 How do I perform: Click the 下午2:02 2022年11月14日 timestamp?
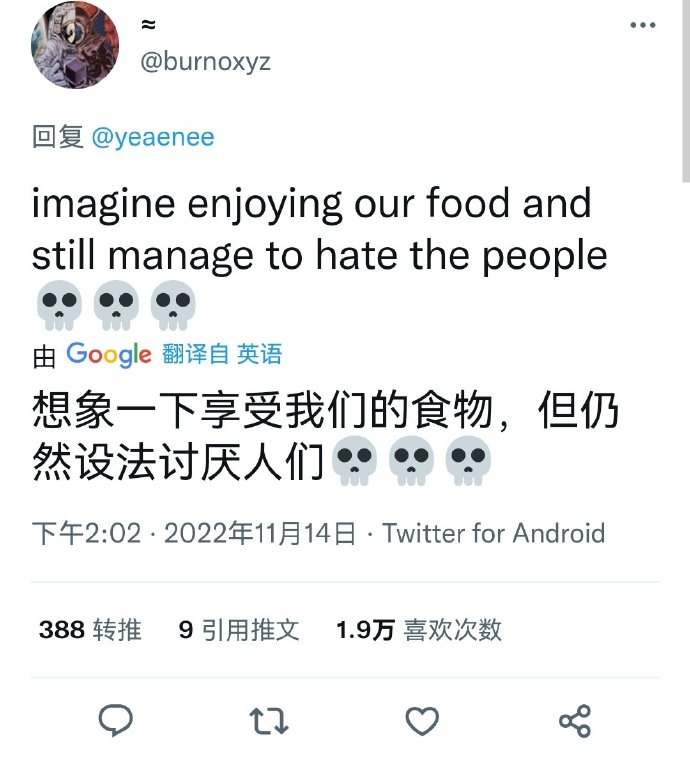[x=194, y=533]
